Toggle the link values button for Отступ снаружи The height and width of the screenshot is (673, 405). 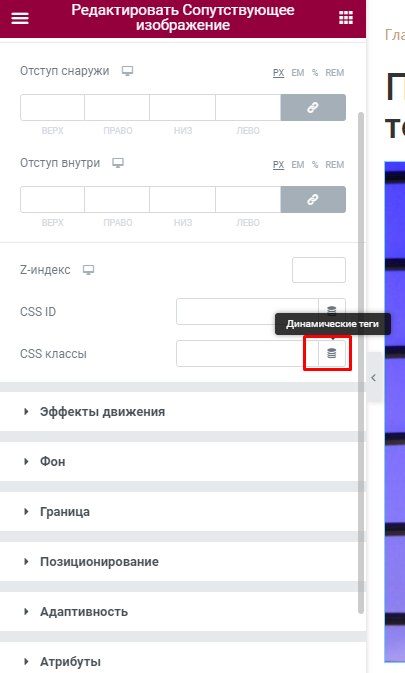coord(313,107)
